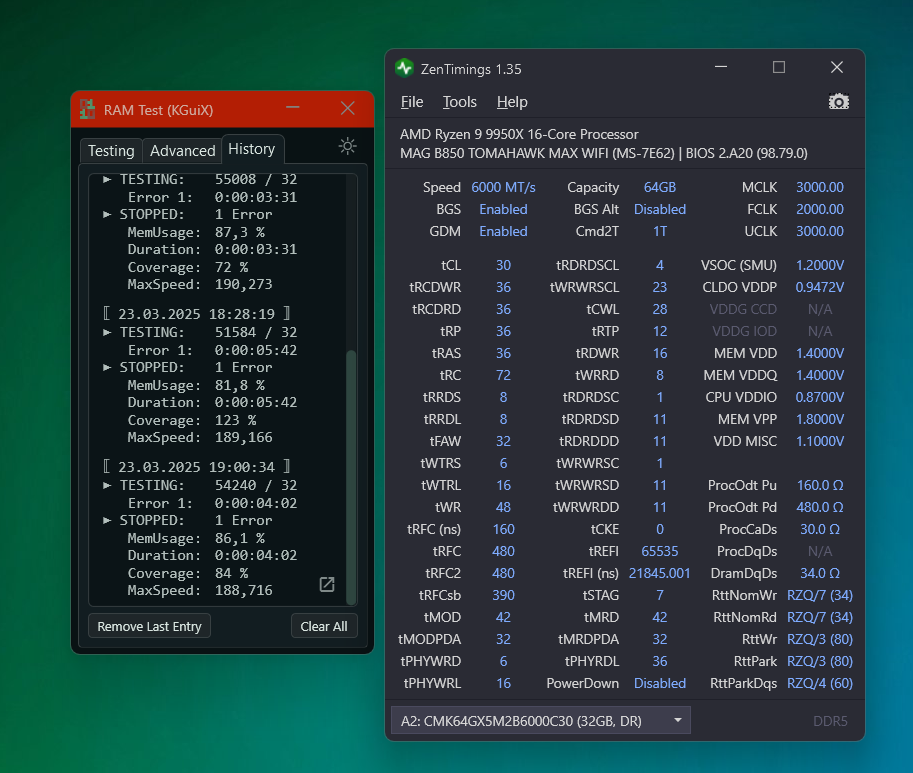Toggle the theme using the sun icon

point(346,145)
